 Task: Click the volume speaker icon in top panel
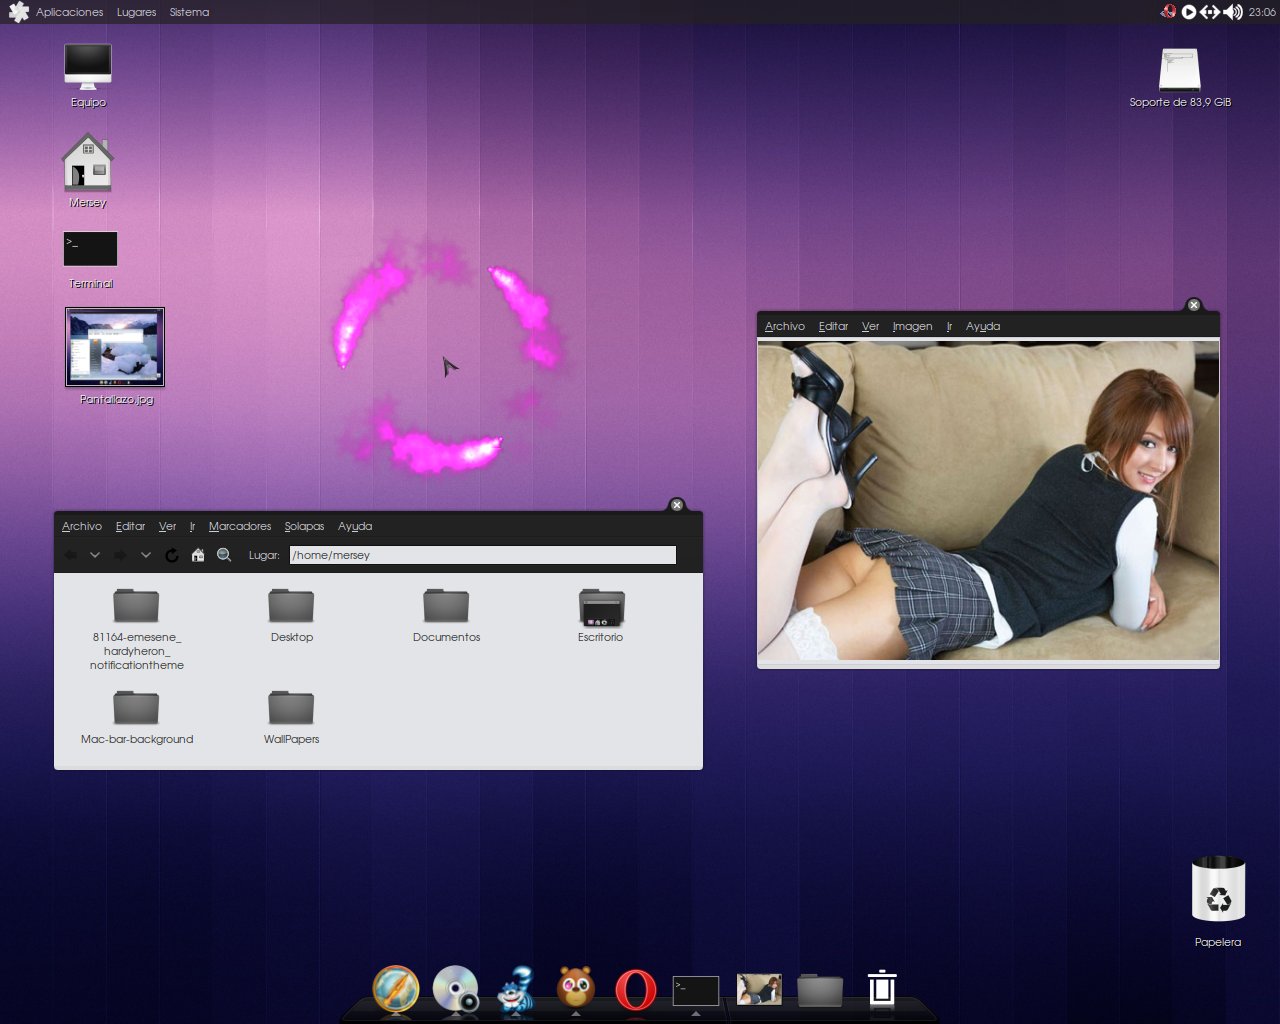click(x=1233, y=12)
